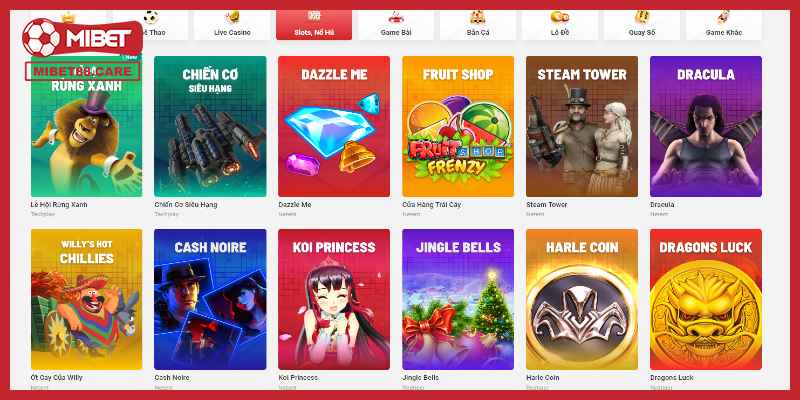Switch to the Bắn Cá tab
This screenshot has height=400, width=800.
[x=478, y=25]
